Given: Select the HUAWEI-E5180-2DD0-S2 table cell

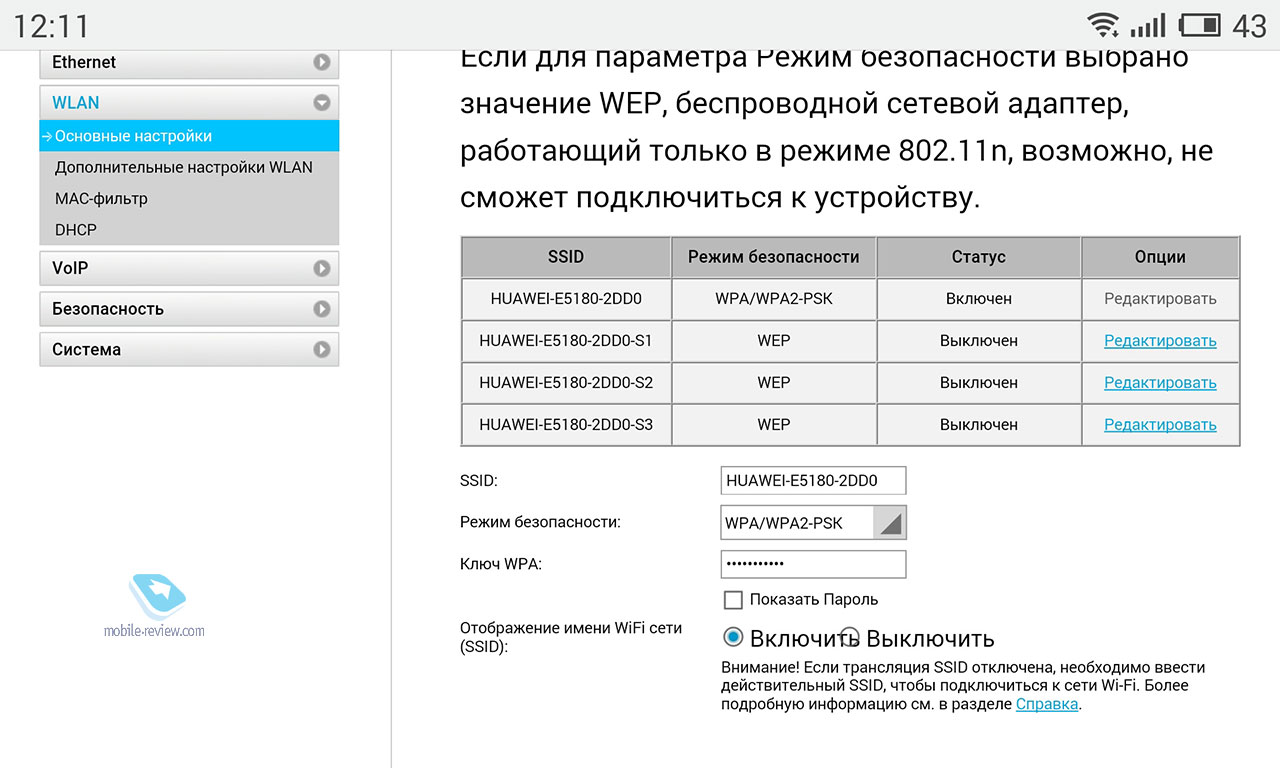Looking at the screenshot, I should click(566, 383).
